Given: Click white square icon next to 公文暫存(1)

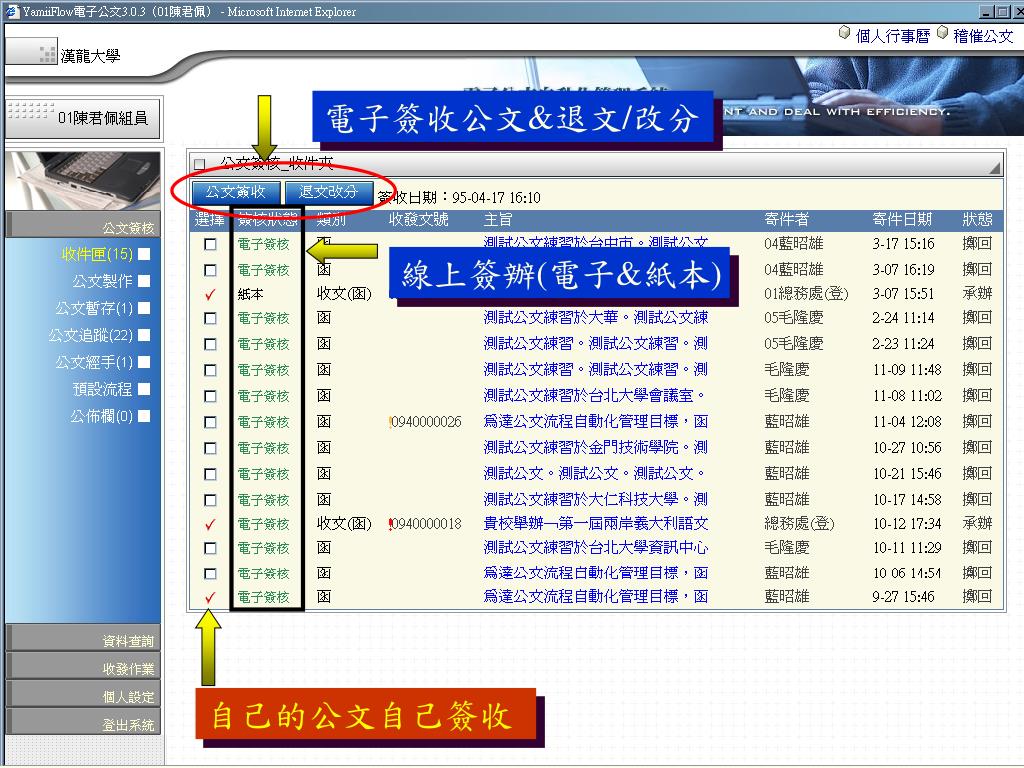Looking at the screenshot, I should 144,308.
